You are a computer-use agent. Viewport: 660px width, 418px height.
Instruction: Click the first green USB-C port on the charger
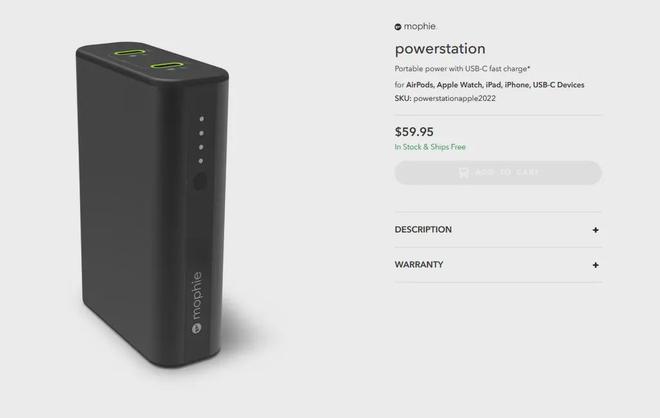click(x=129, y=53)
